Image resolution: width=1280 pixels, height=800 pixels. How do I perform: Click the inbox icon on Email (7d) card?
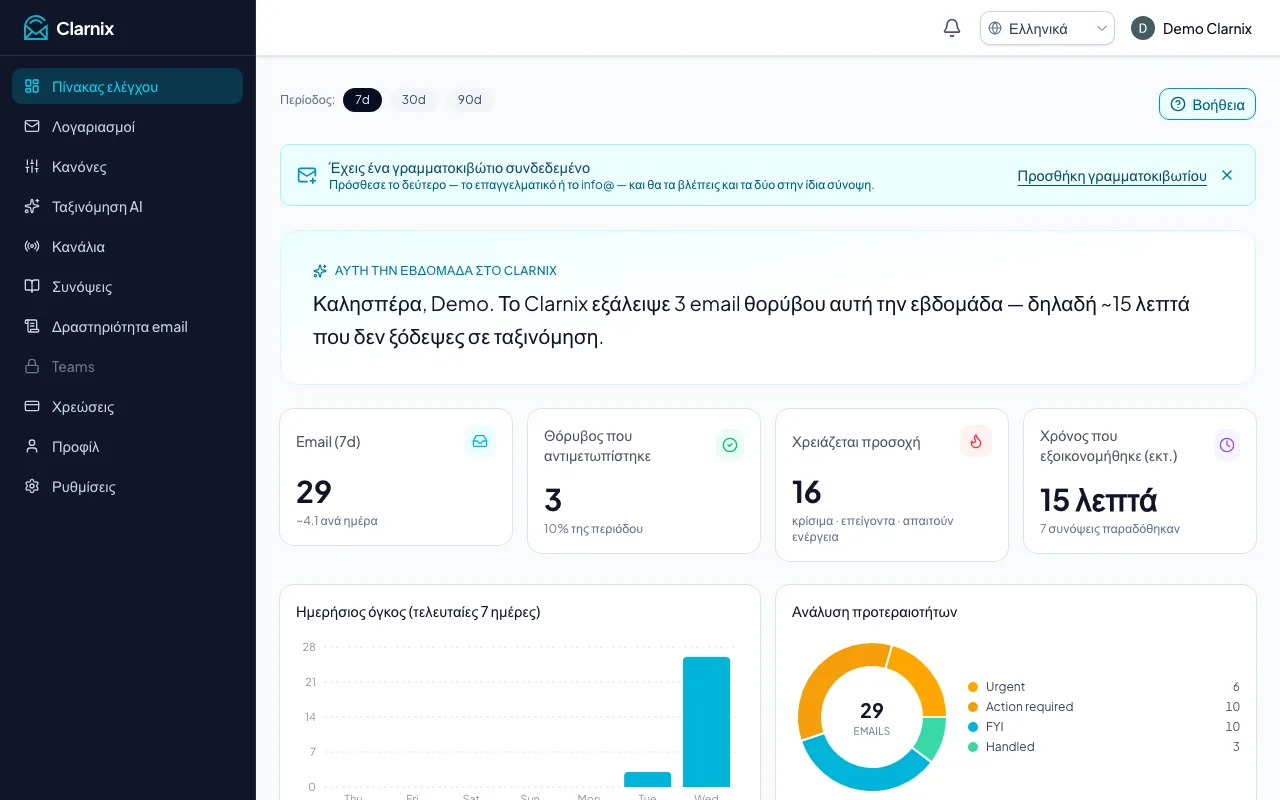[480, 441]
